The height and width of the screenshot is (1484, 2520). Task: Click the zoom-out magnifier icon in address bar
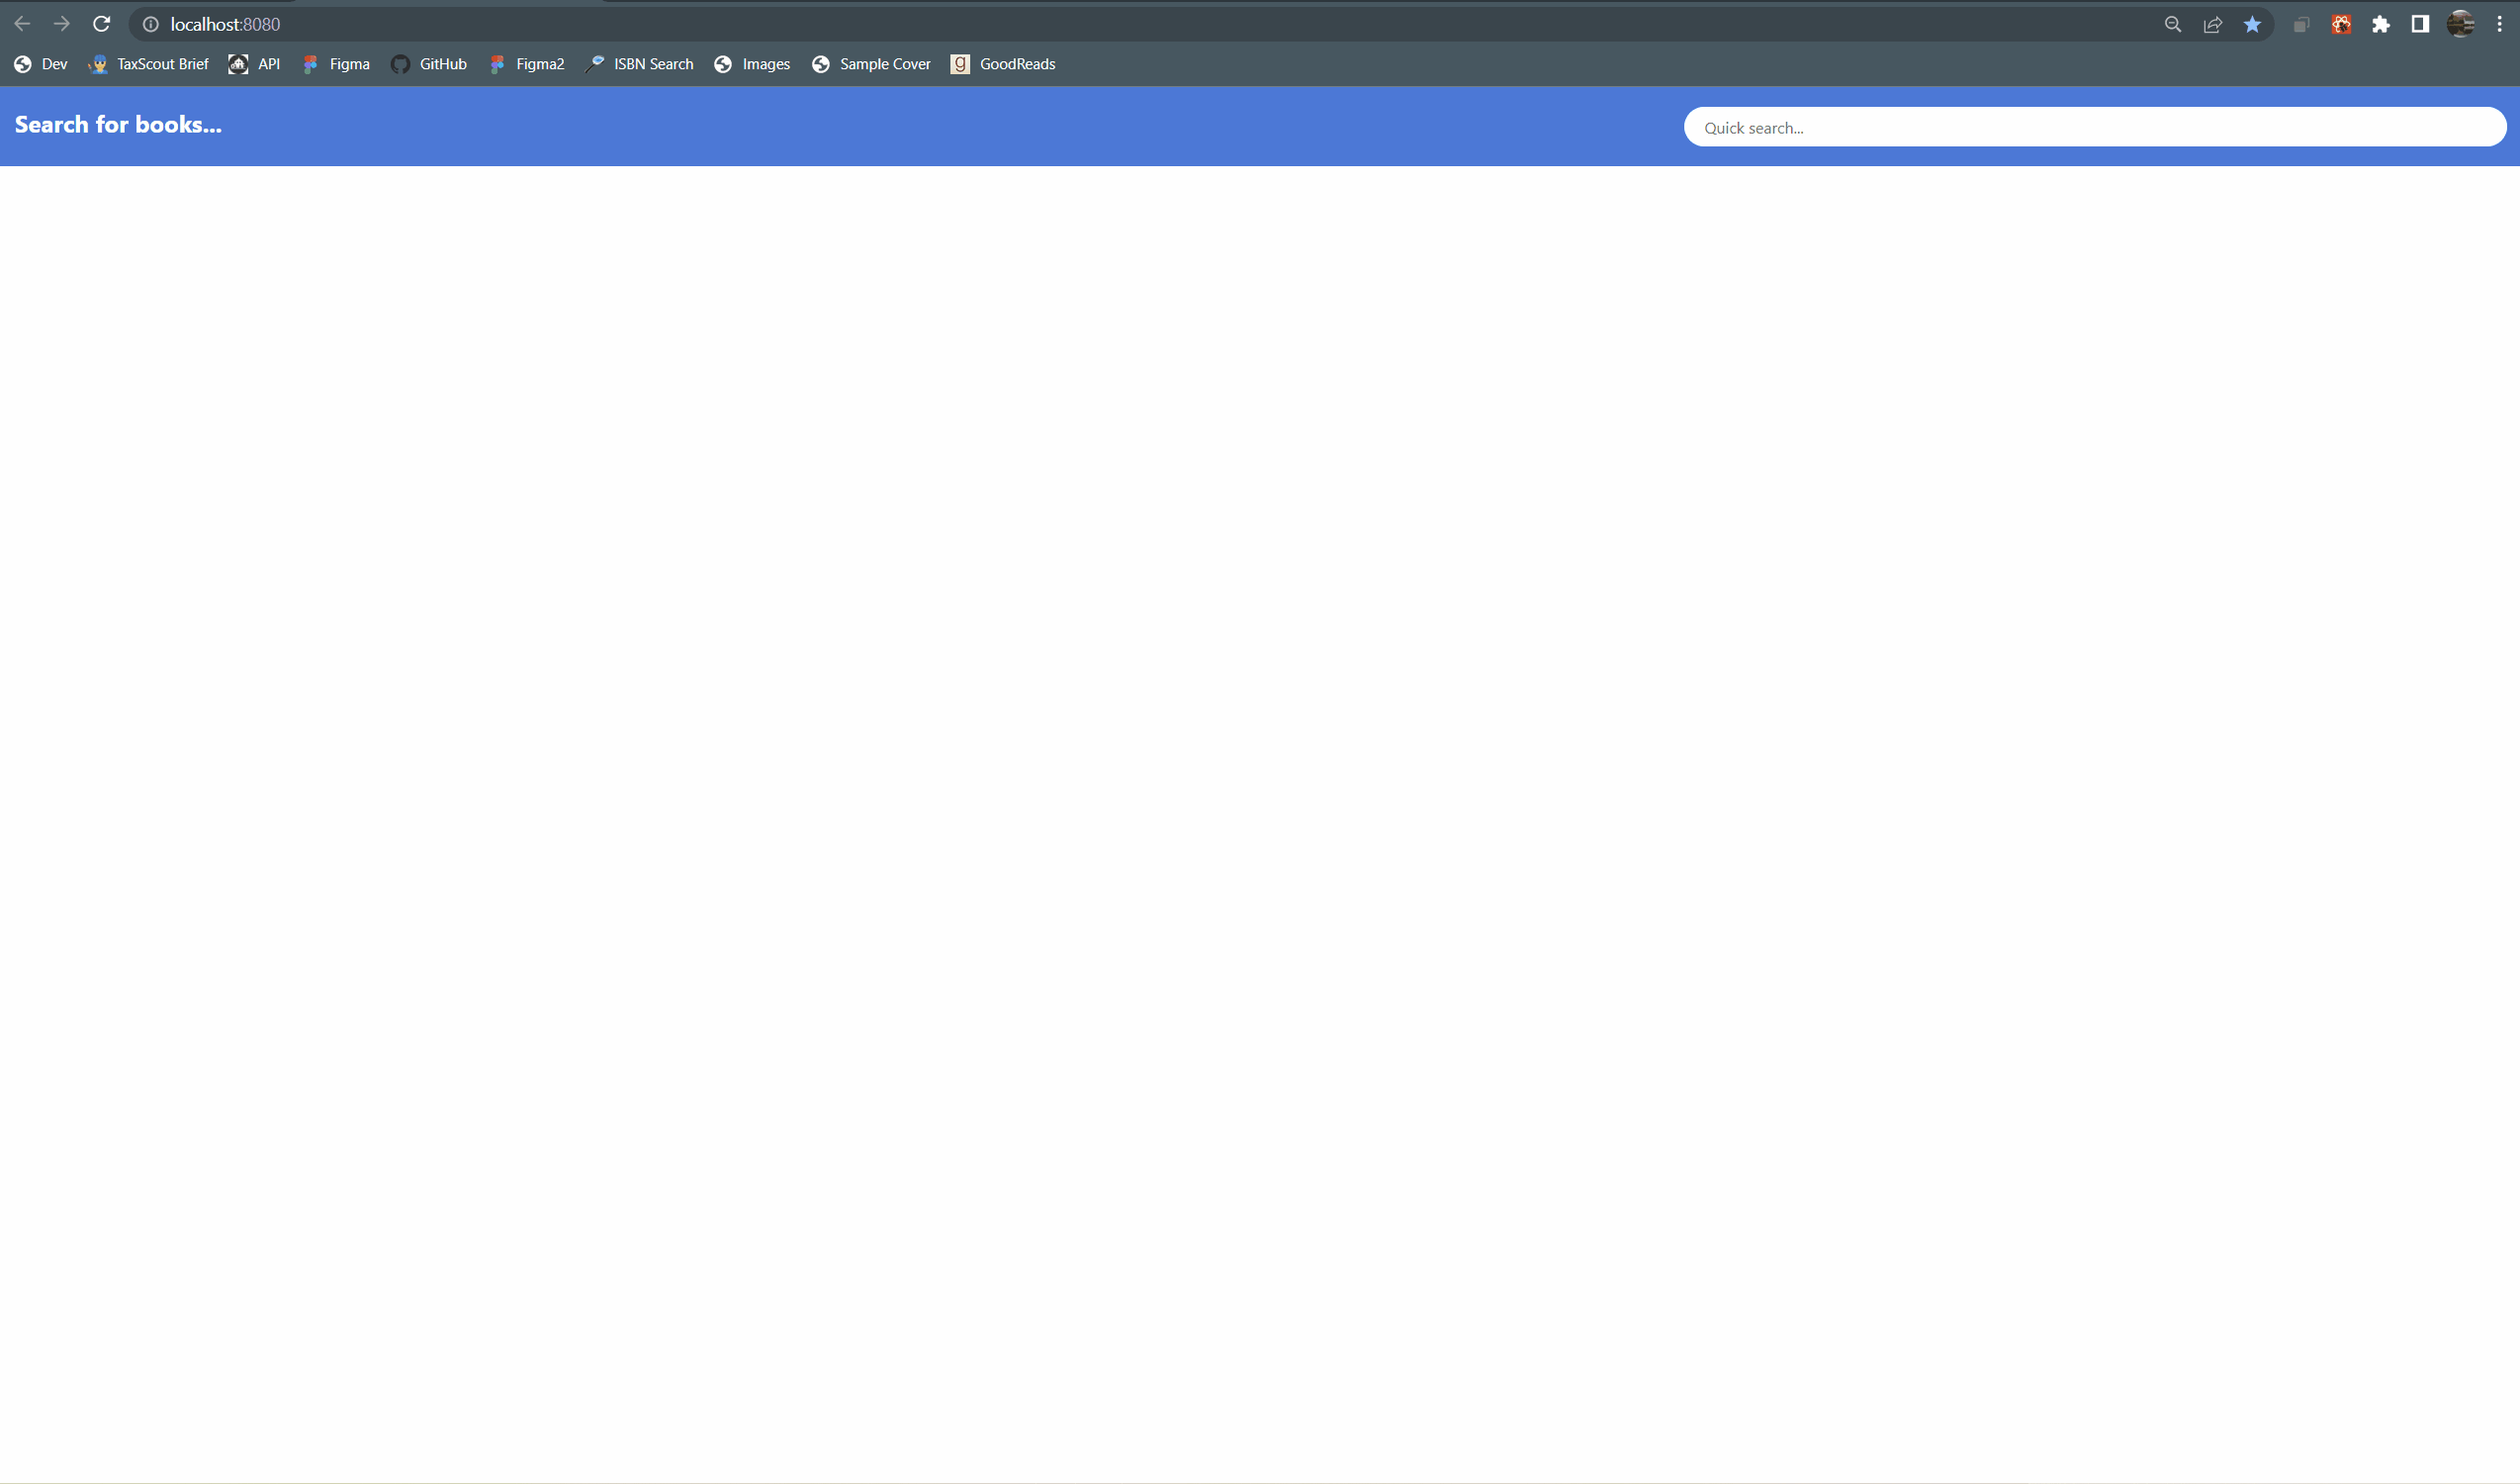point(2172,24)
